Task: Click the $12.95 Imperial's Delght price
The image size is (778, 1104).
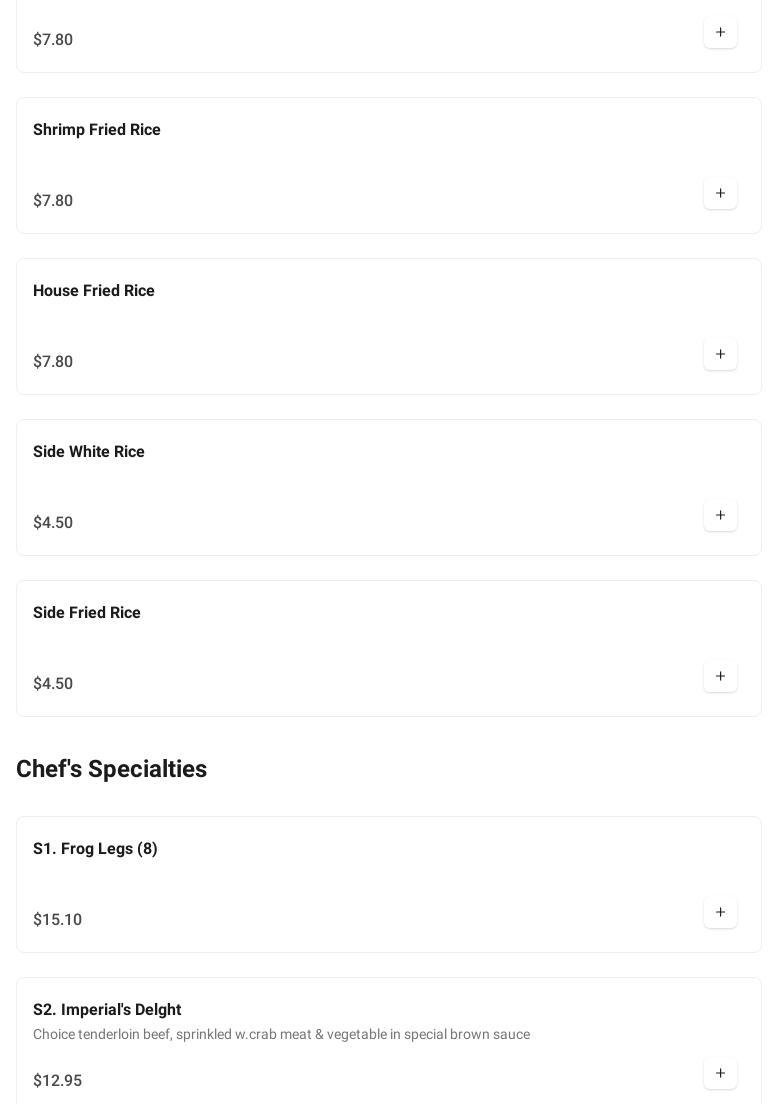Action: (x=58, y=1081)
